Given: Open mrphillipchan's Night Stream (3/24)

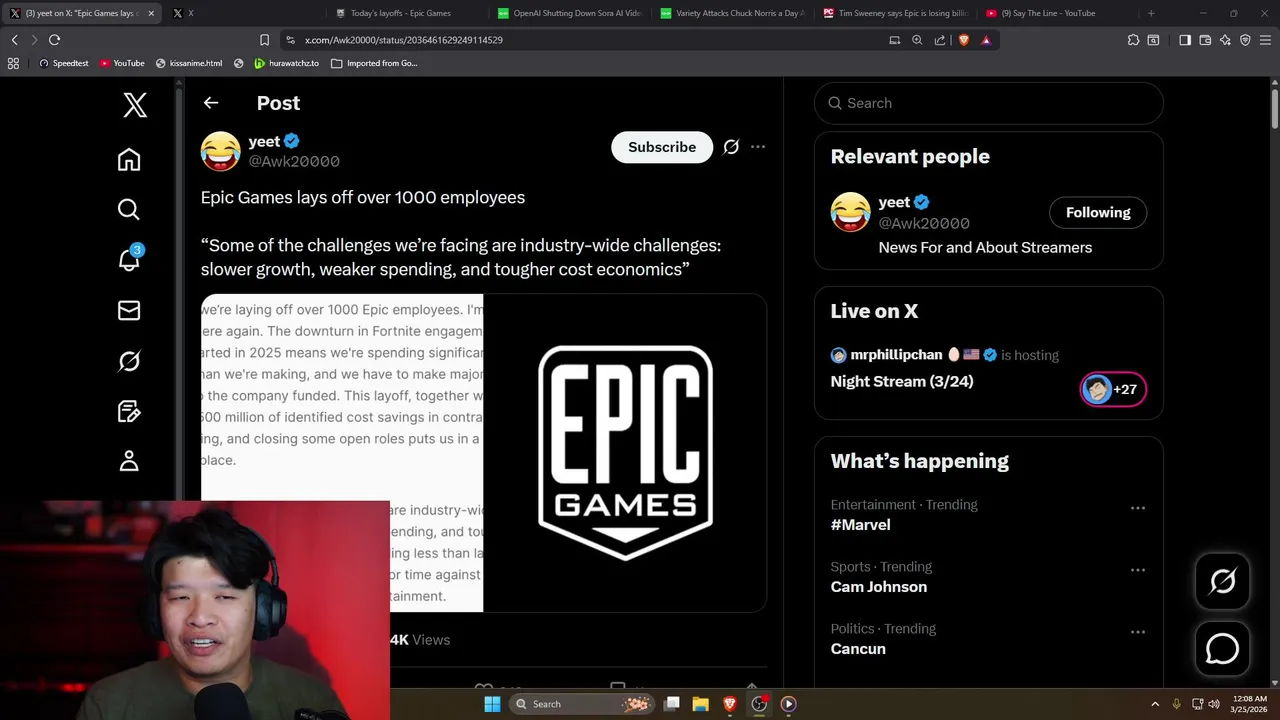Looking at the screenshot, I should pos(902,381).
